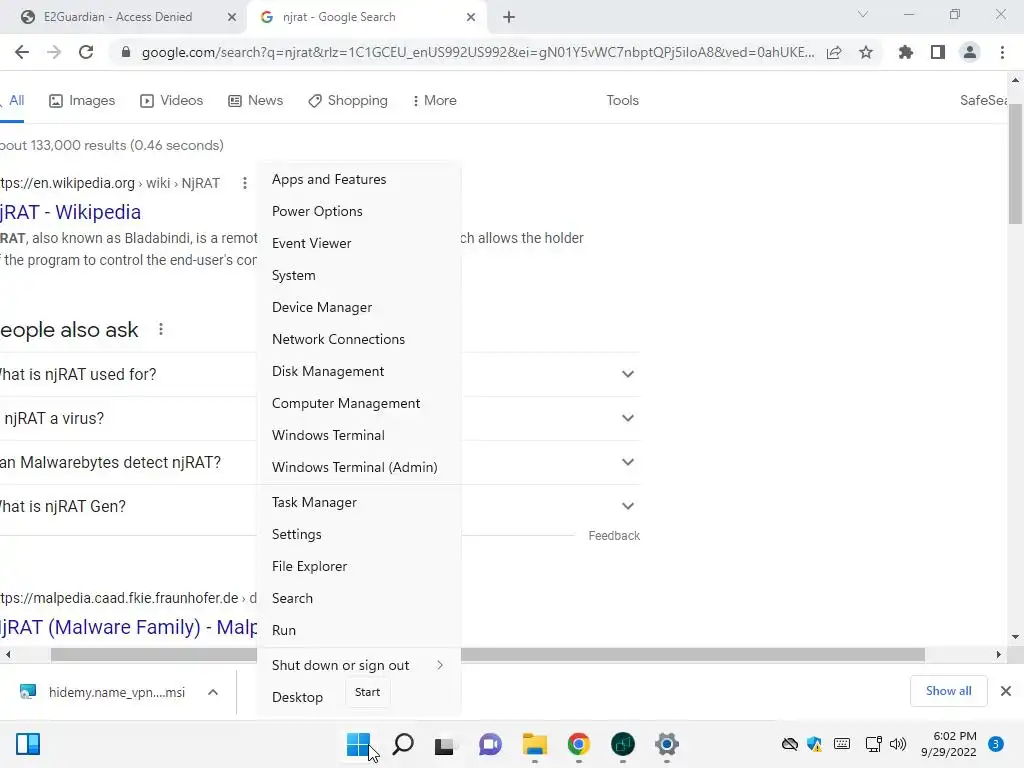This screenshot has width=1024, height=768.
Task: Open the Settings gear icon in taskbar
Action: 667,744
